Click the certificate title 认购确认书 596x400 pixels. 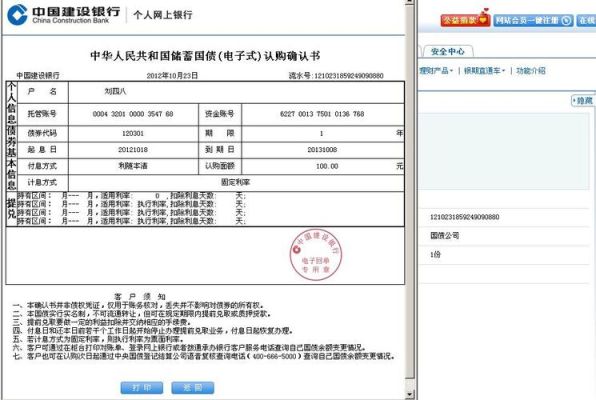[x=205, y=56]
